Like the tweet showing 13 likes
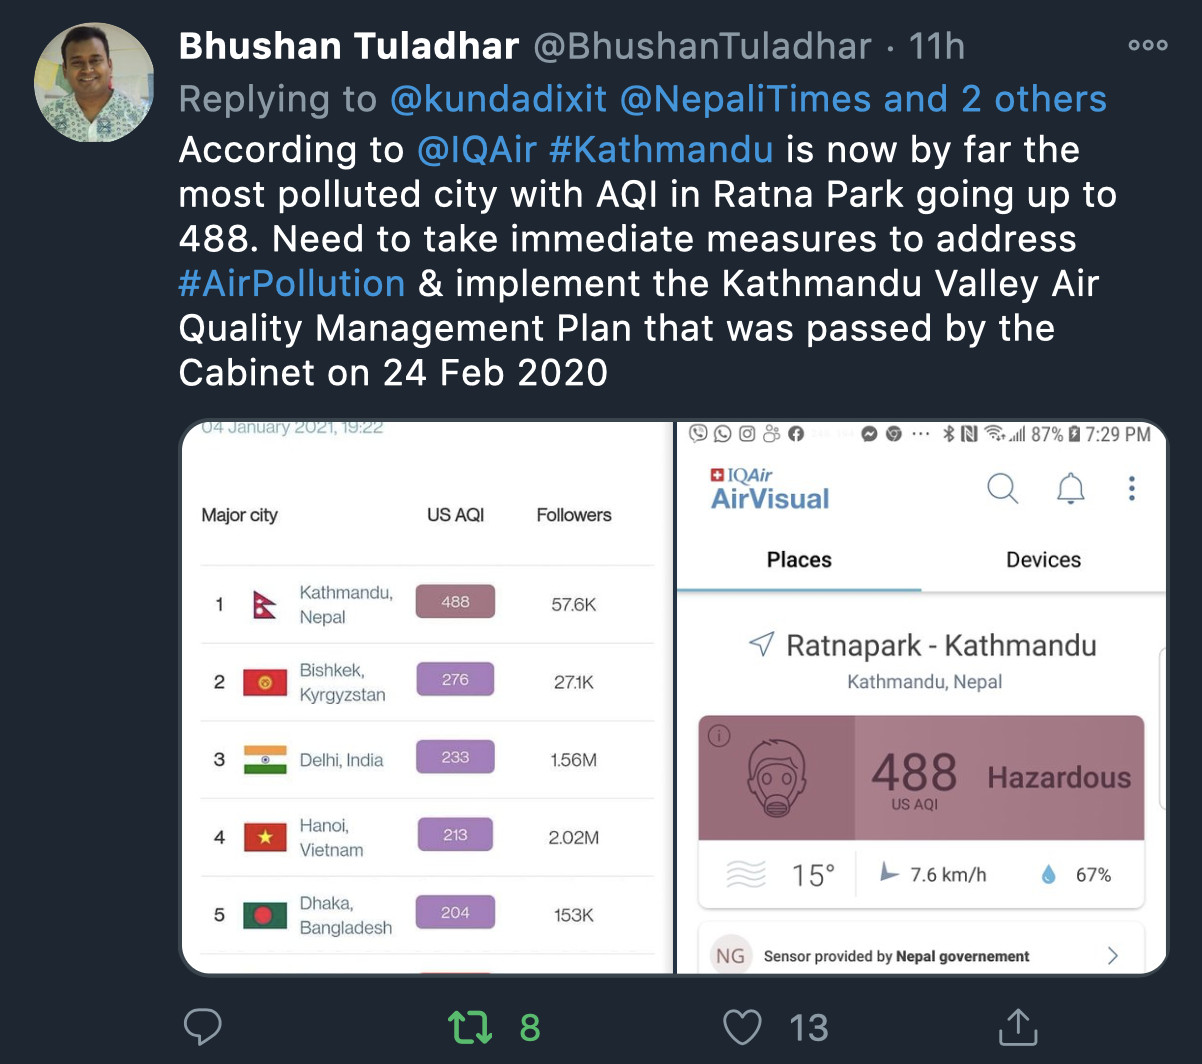The width and height of the screenshot is (1202, 1064). [741, 1026]
